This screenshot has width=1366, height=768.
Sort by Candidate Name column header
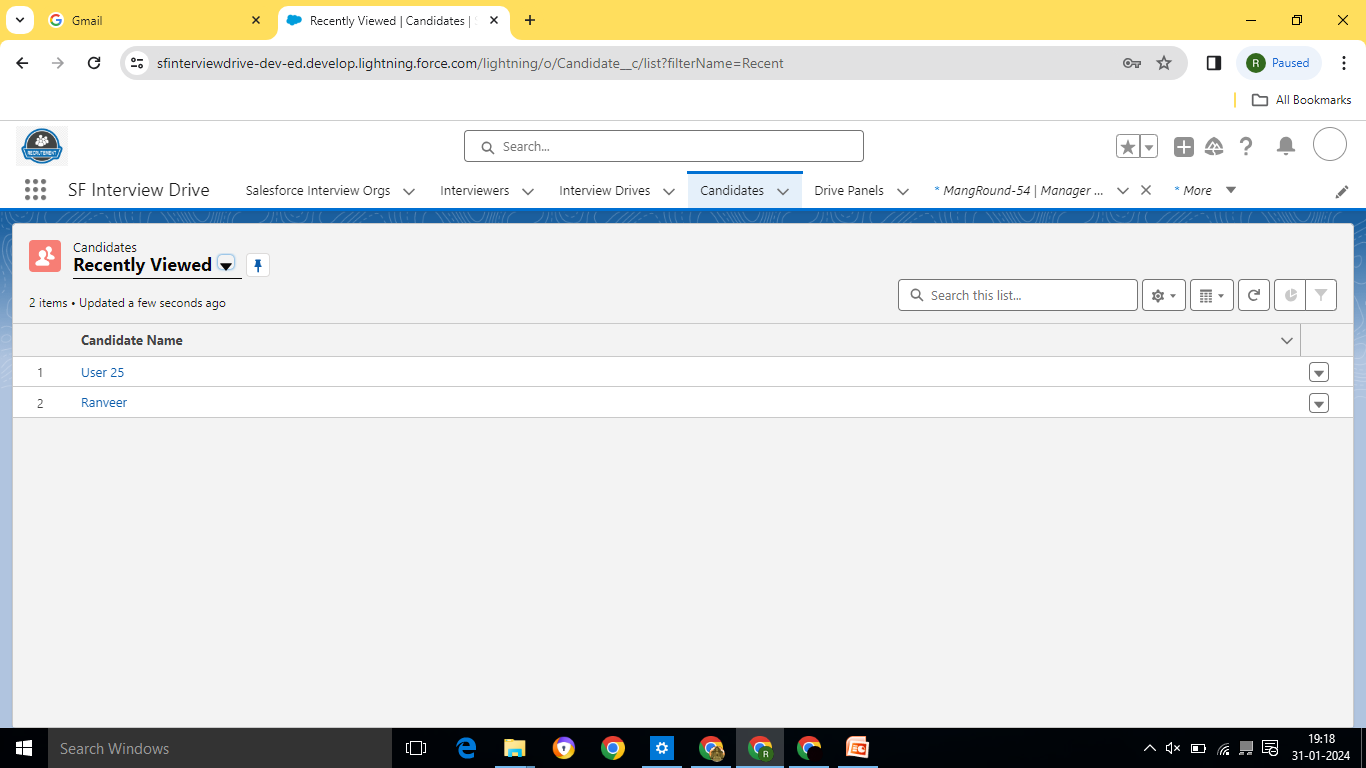point(132,340)
